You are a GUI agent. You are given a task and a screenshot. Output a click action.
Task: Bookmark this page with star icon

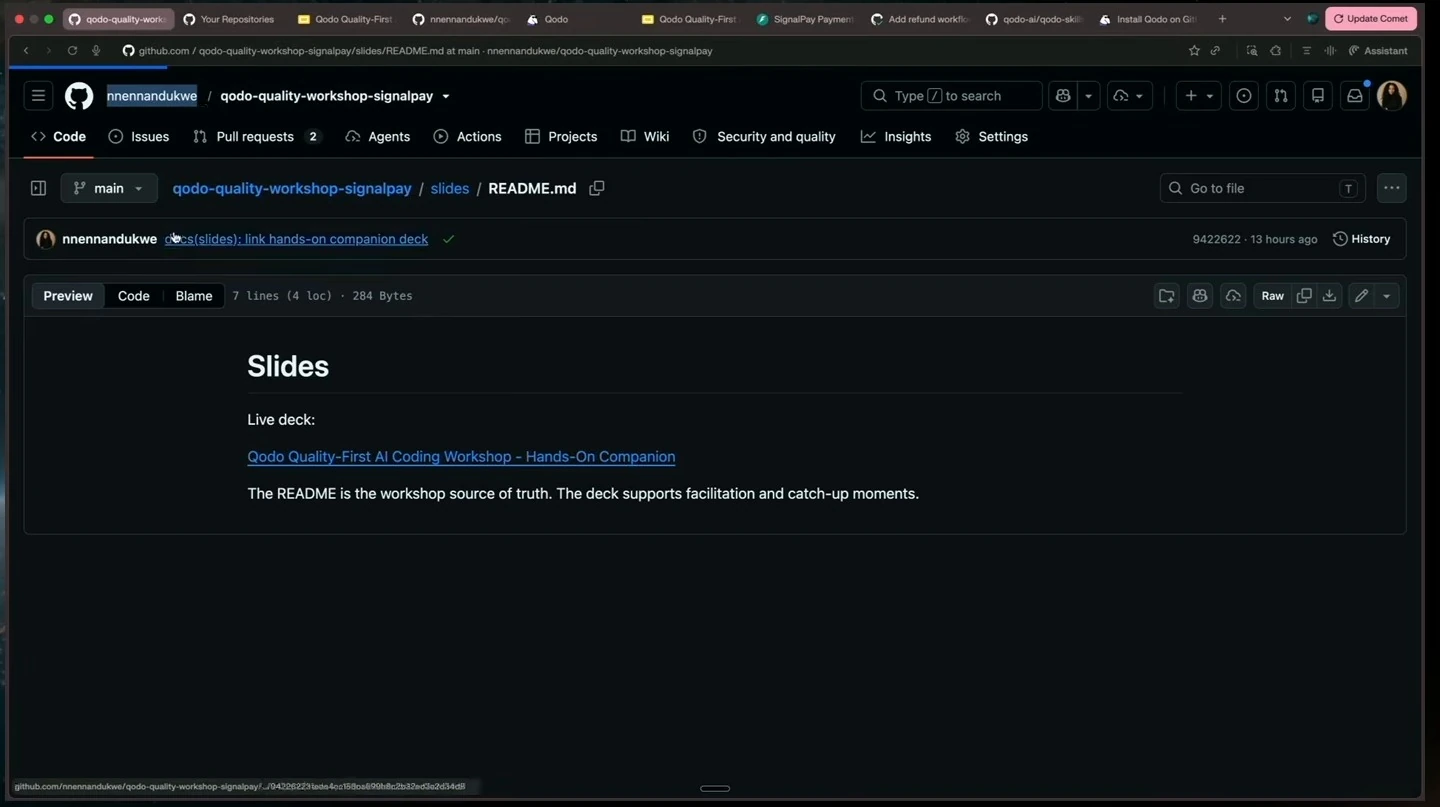(x=1194, y=50)
